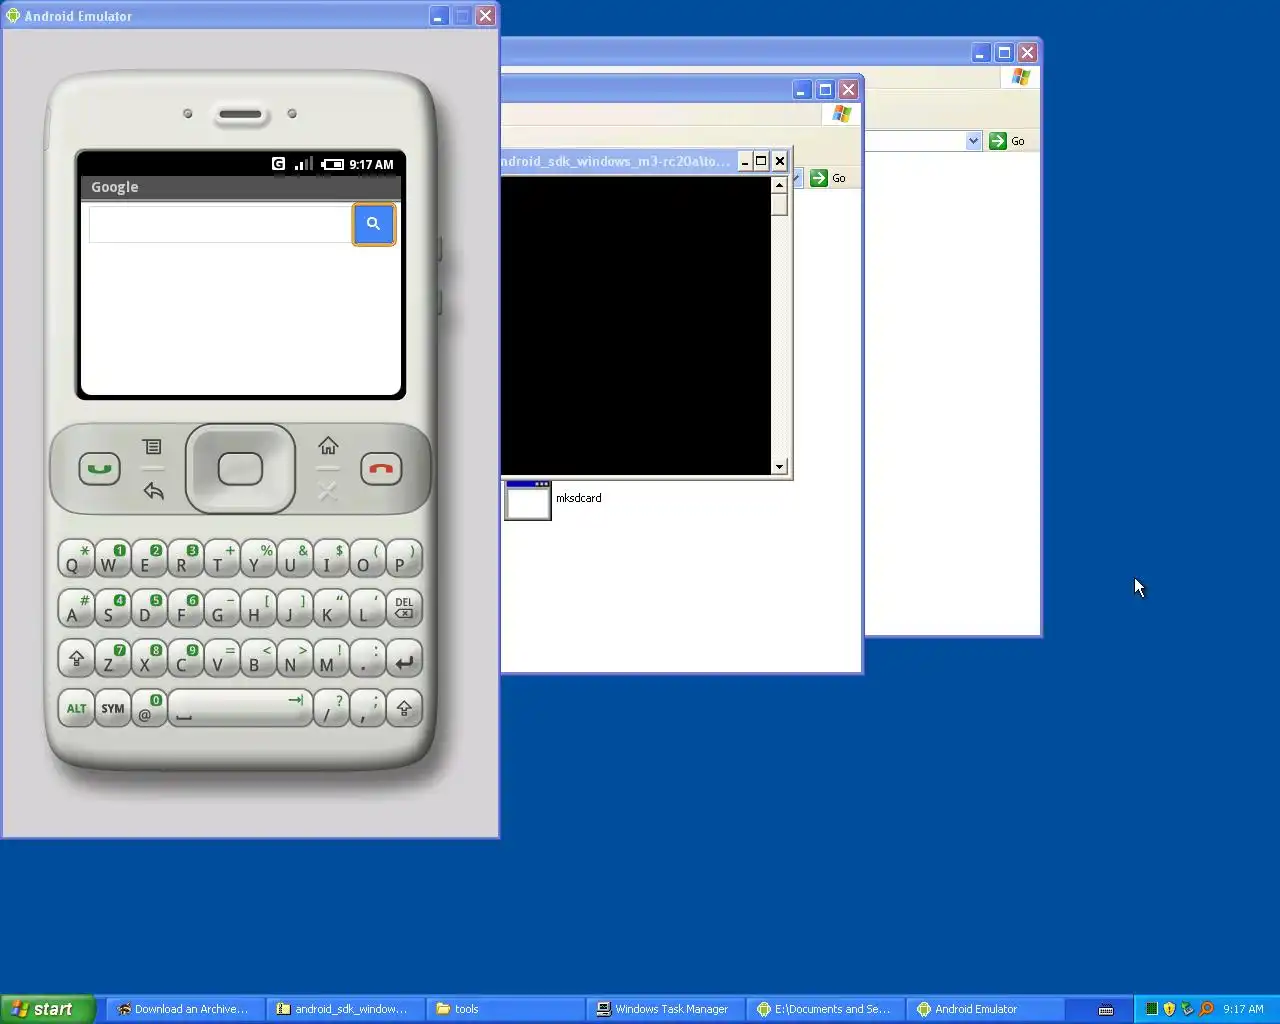Tap the green call button on the phone

[99, 468]
